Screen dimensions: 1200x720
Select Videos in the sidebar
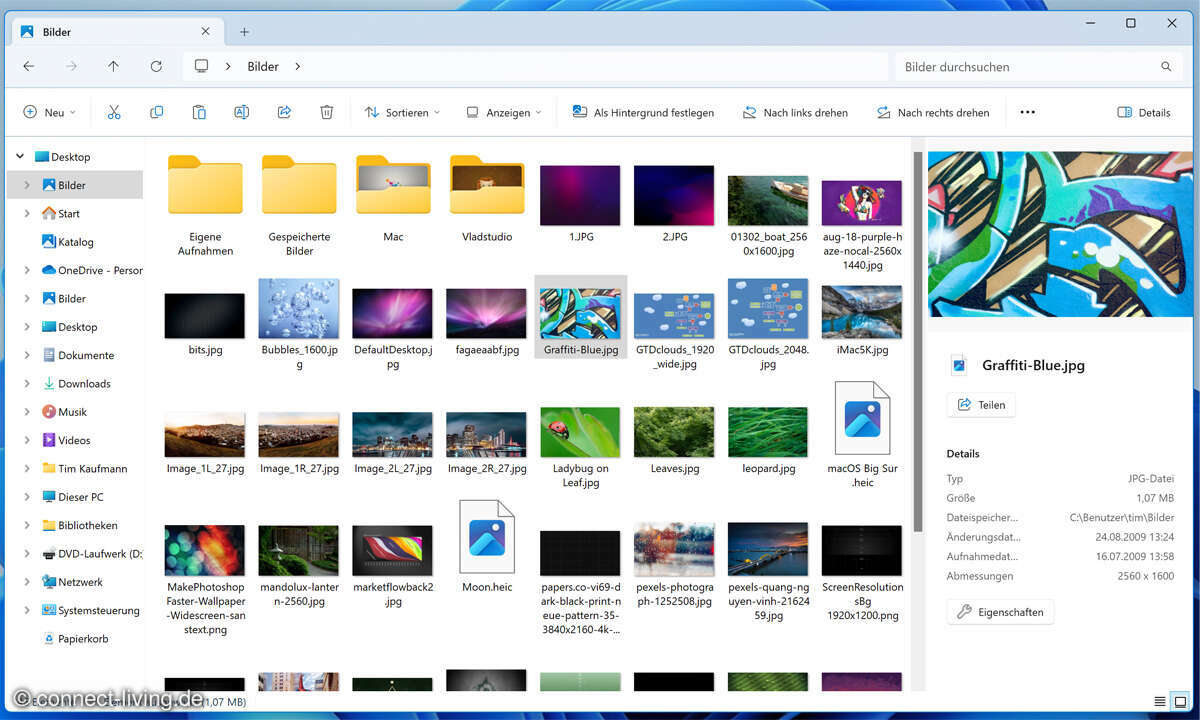(x=75, y=440)
